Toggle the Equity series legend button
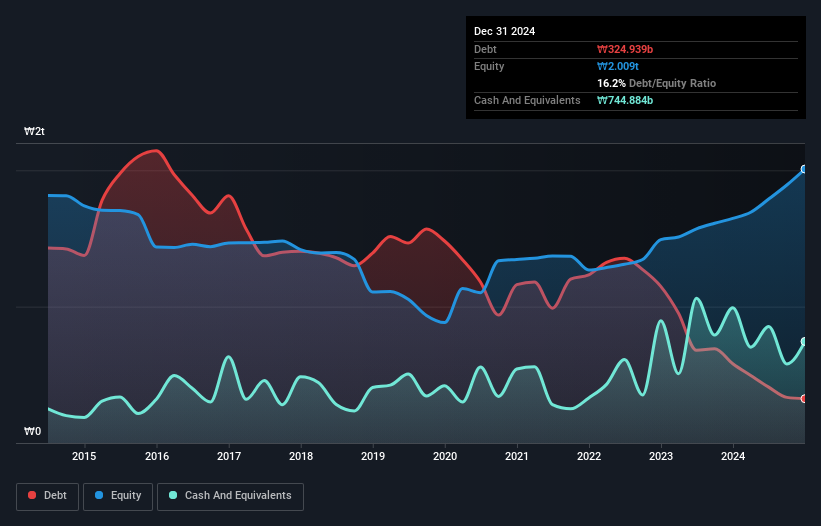The image size is (821, 526). point(118,496)
